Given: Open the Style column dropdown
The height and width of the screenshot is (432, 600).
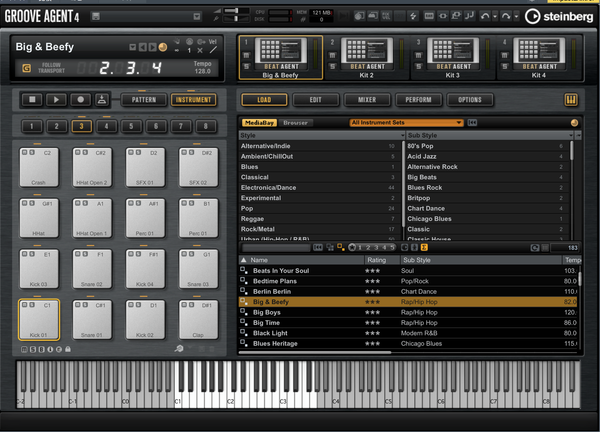Looking at the screenshot, I should pos(402,135).
